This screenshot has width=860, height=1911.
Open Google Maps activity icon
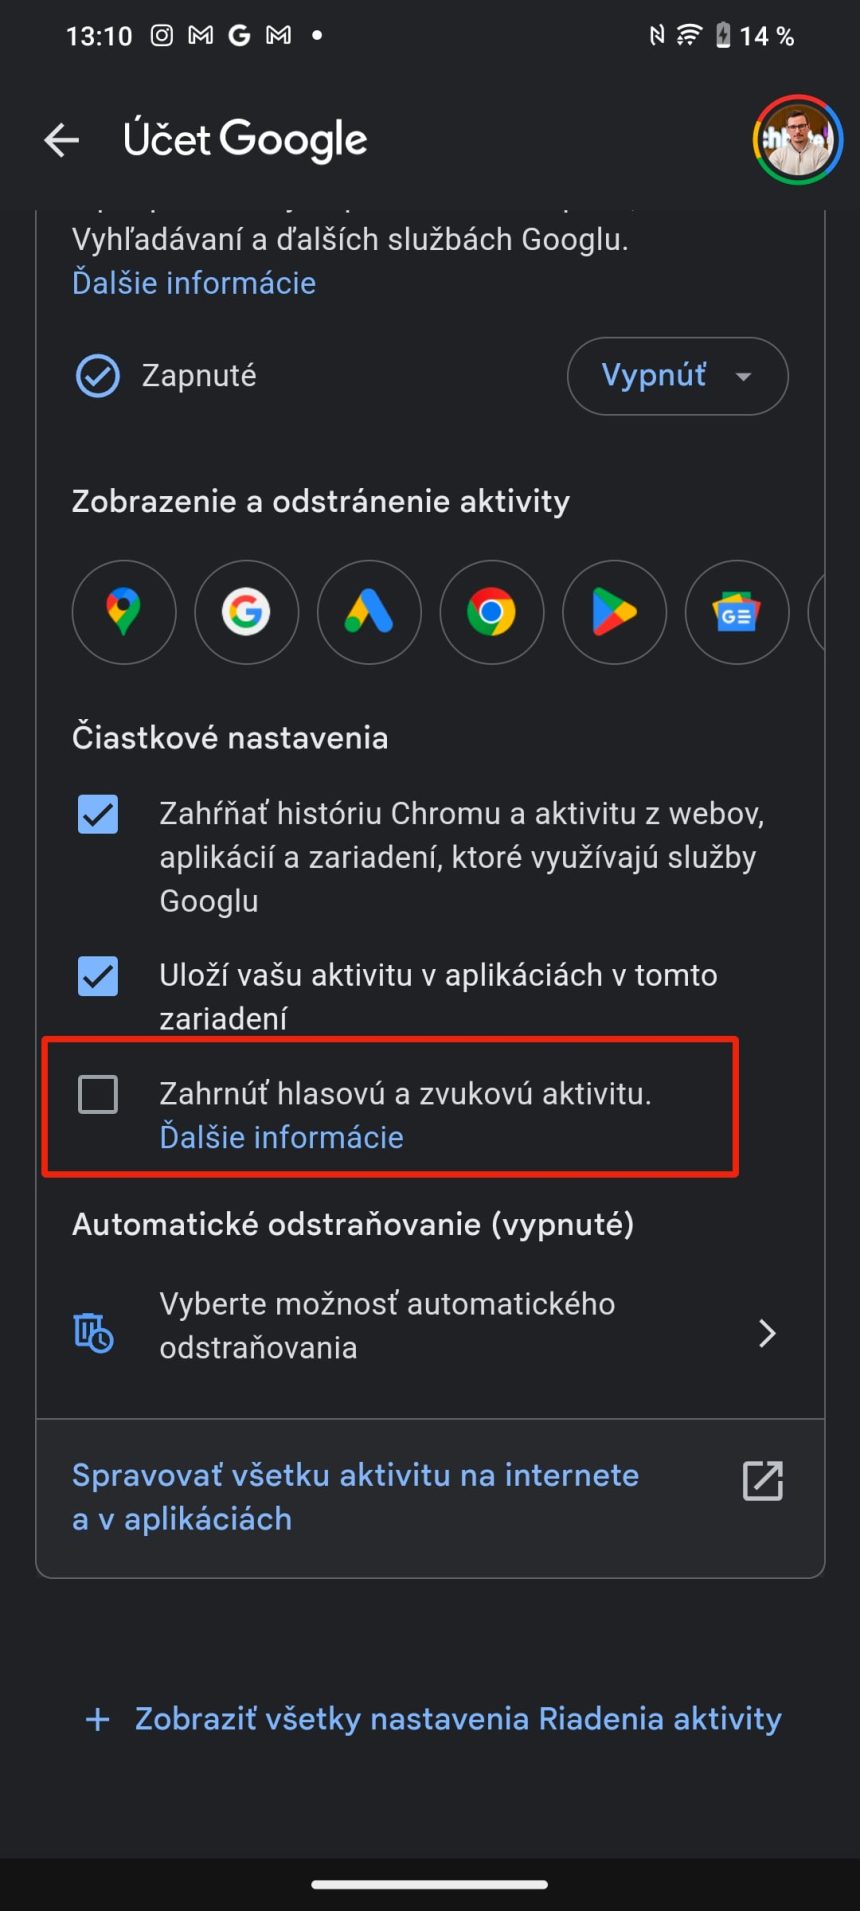coord(123,613)
